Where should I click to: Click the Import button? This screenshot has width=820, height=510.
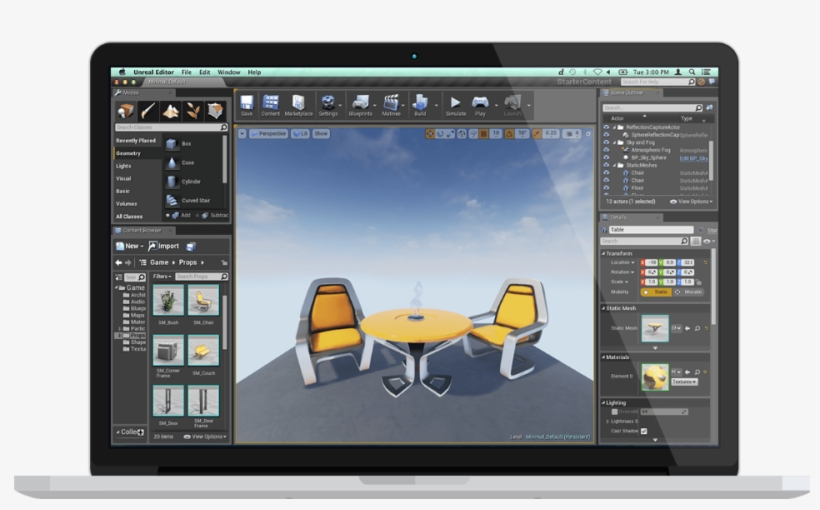(164, 246)
